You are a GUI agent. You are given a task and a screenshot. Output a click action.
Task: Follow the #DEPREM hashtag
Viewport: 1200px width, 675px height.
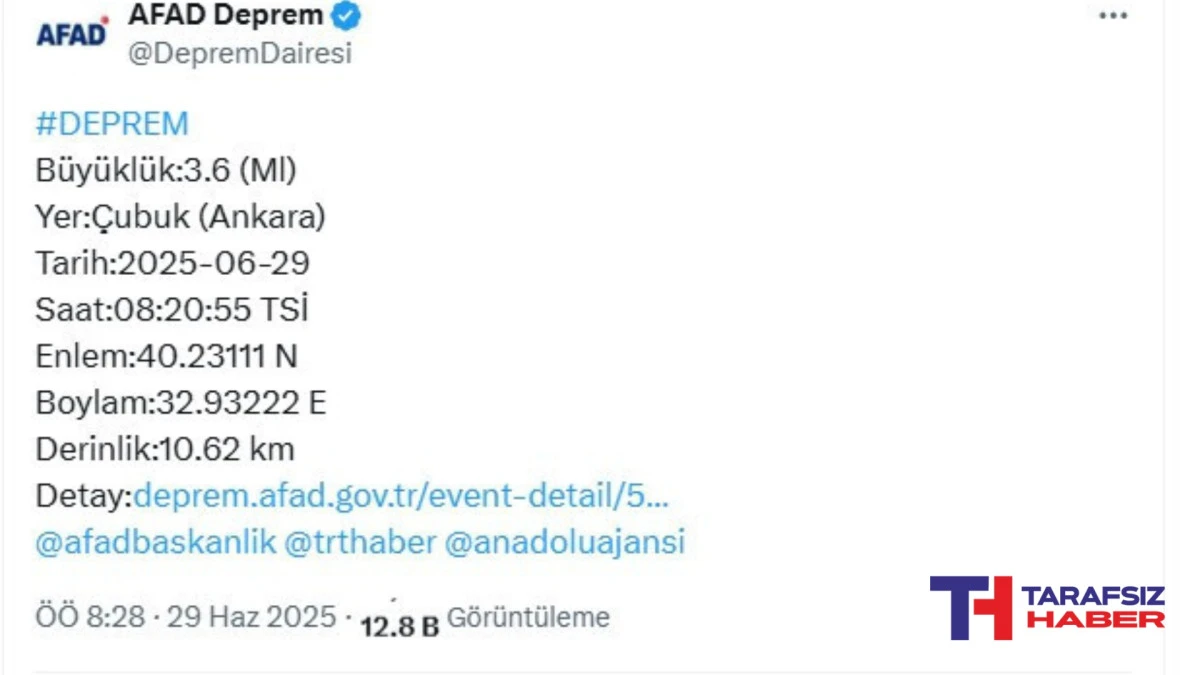click(112, 124)
